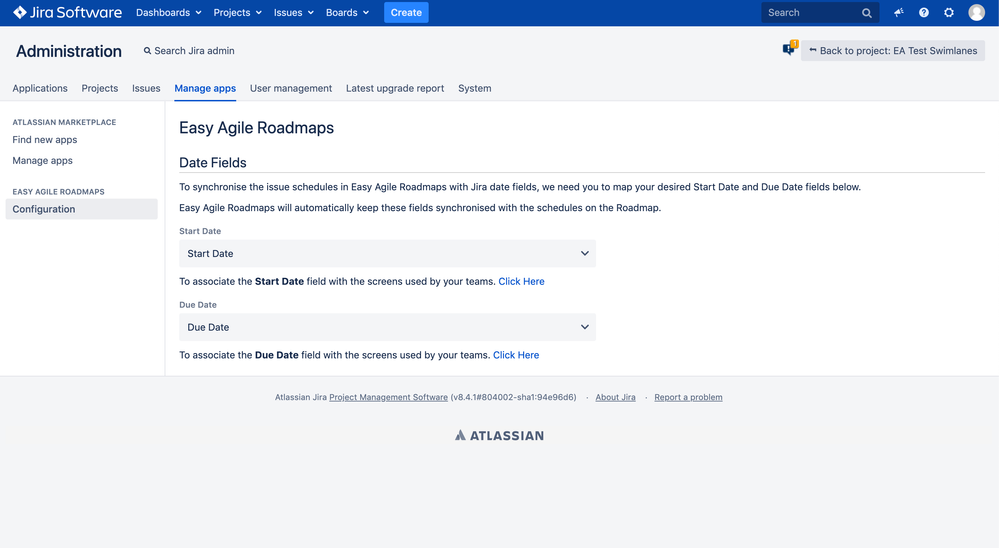This screenshot has width=999, height=548.
Task: Click the Report a problem link
Action: [688, 398]
